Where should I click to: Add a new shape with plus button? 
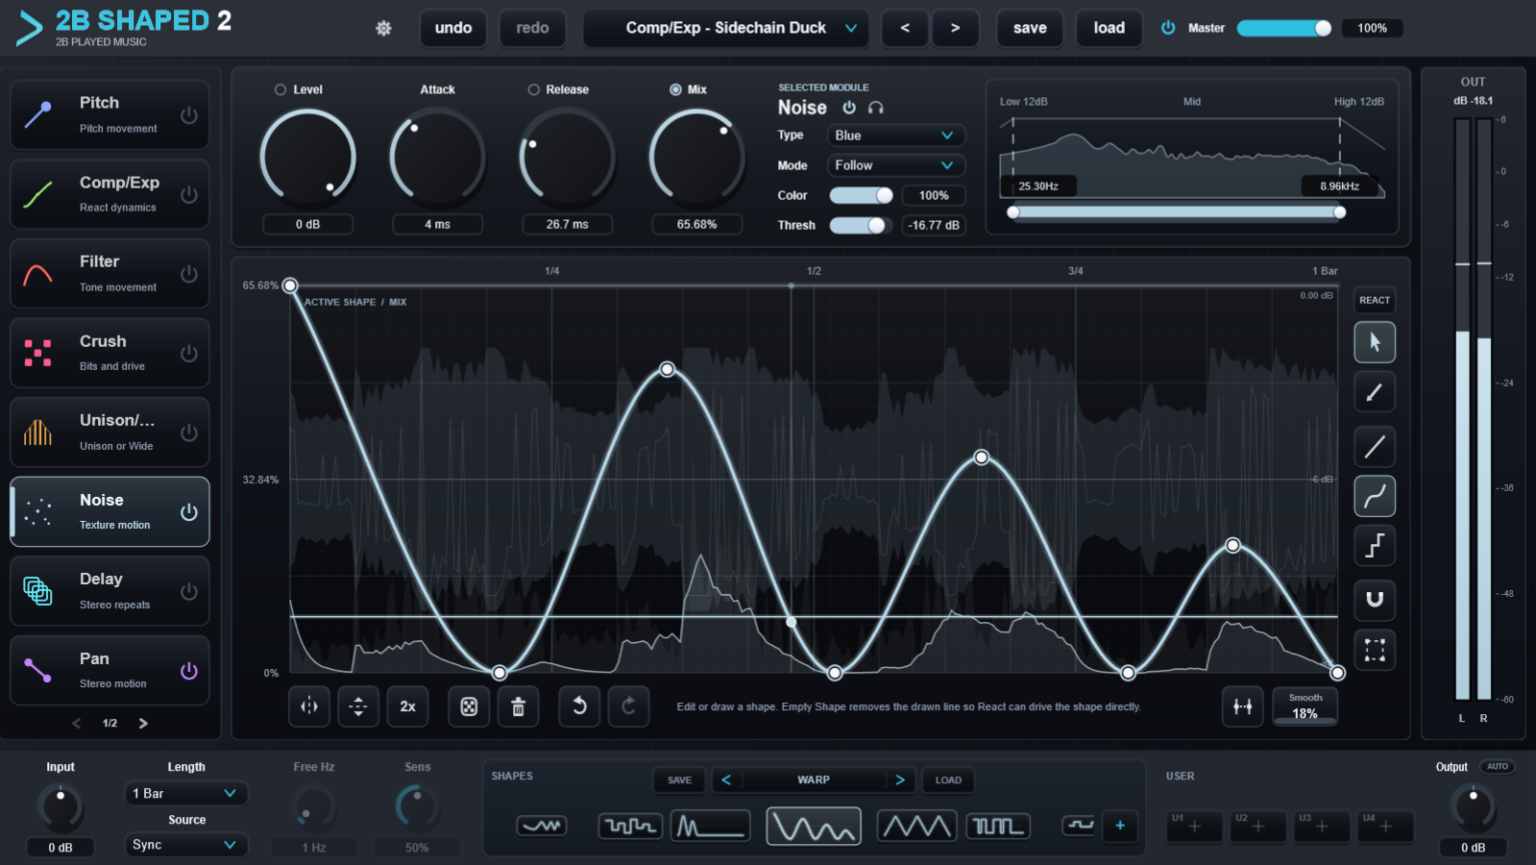1120,826
